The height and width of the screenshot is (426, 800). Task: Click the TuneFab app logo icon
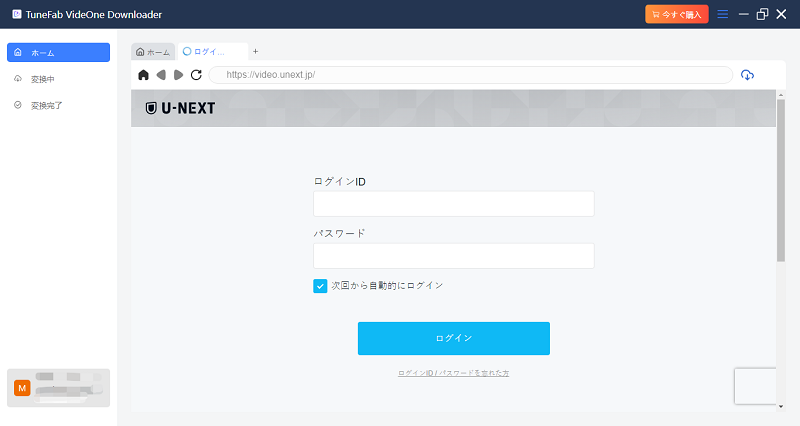point(17,14)
